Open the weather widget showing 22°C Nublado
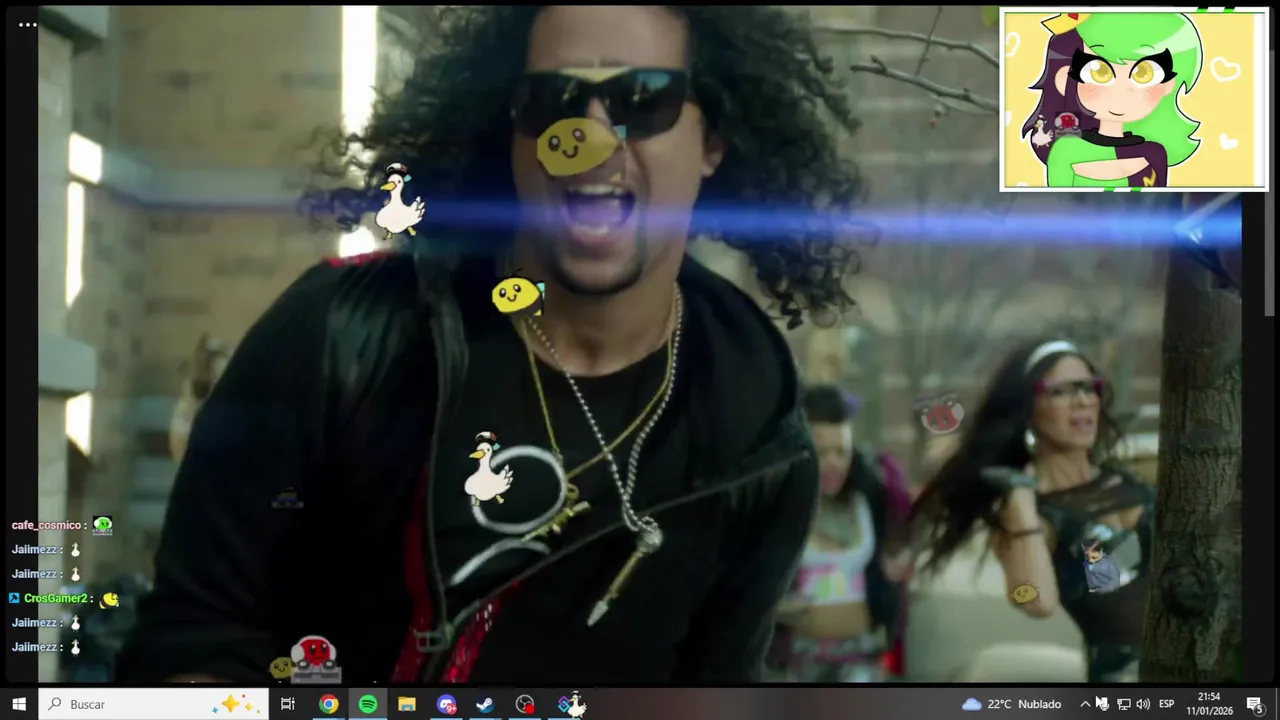The width and height of the screenshot is (1280, 720). [1011, 704]
